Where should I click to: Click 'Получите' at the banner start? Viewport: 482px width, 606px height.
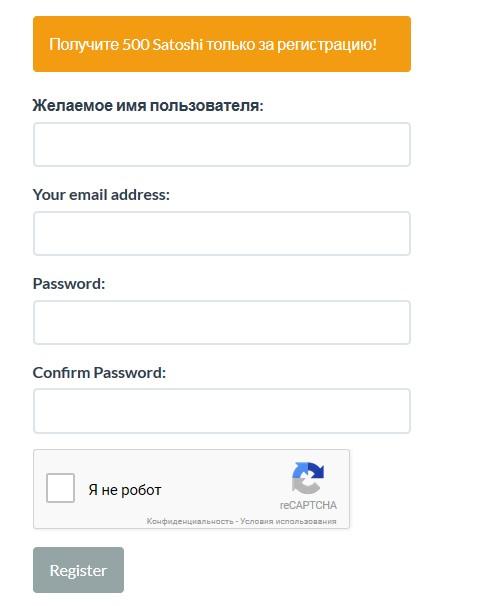[83, 45]
